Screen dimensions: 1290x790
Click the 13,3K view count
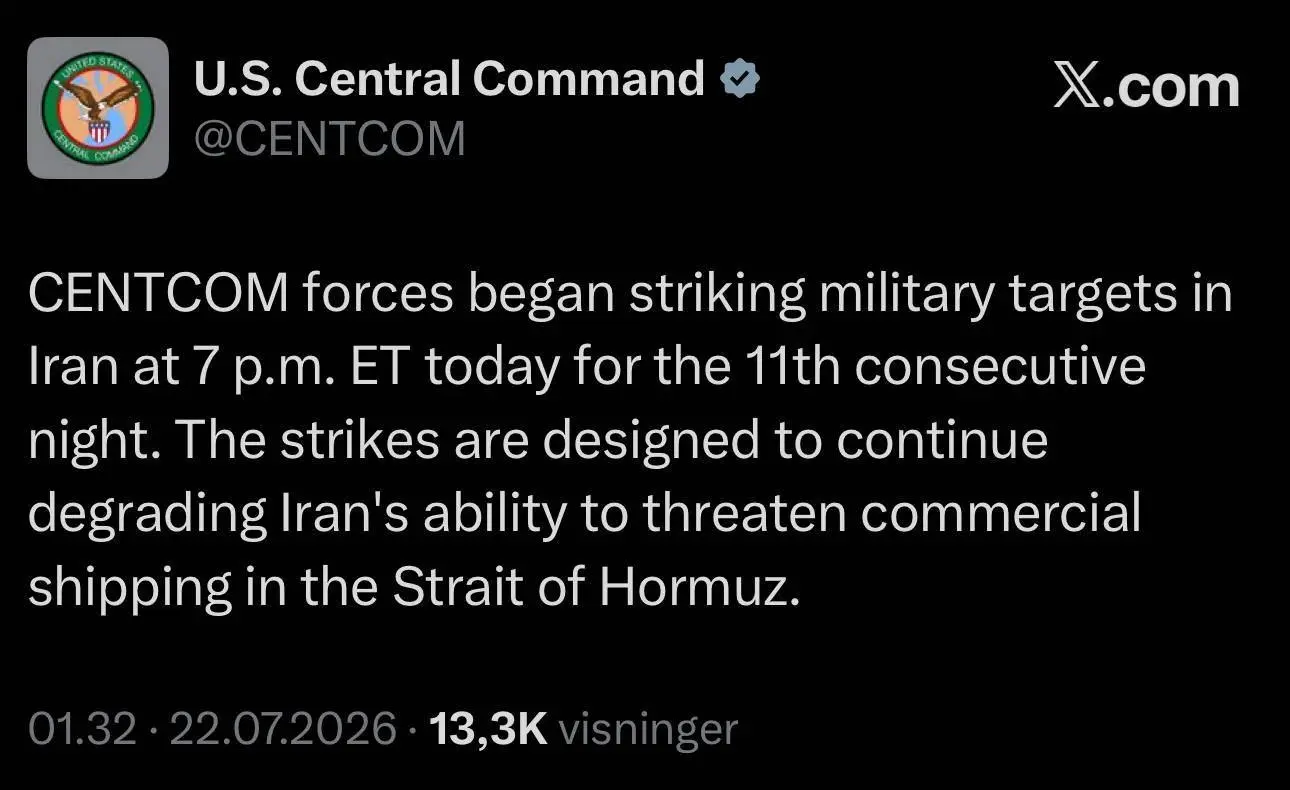click(x=488, y=729)
